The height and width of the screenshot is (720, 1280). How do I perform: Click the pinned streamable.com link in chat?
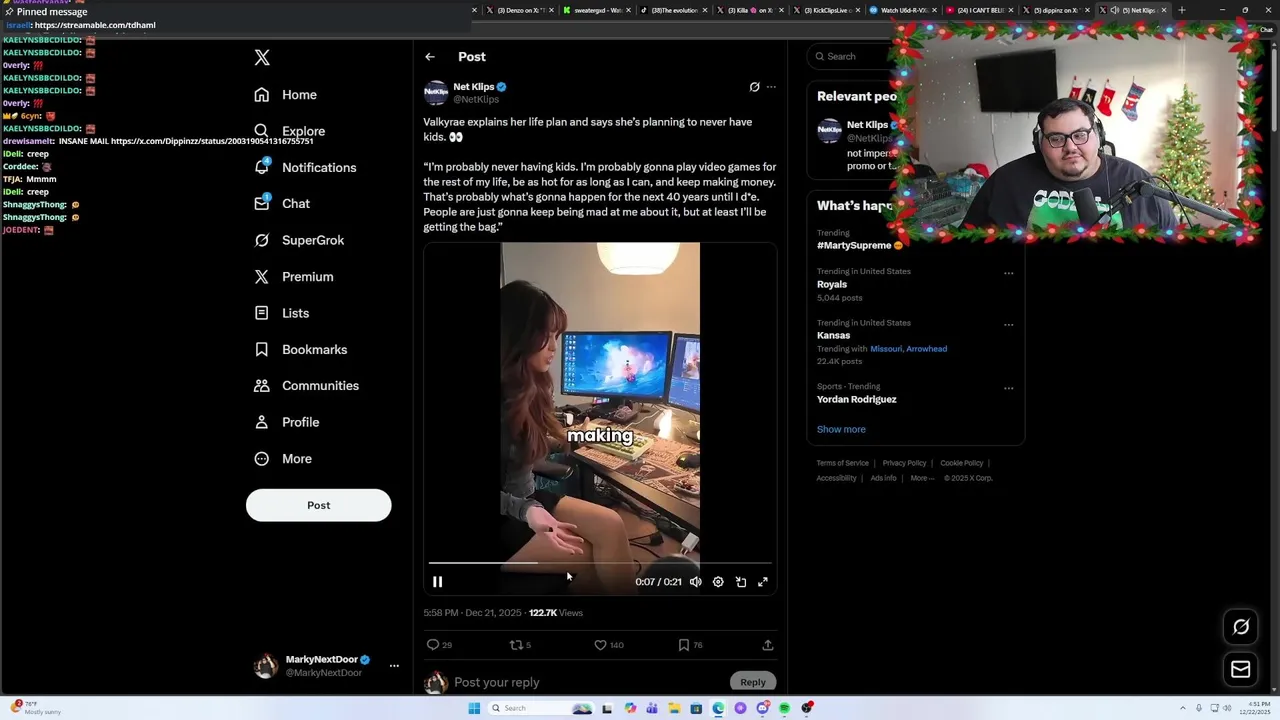click(95, 25)
